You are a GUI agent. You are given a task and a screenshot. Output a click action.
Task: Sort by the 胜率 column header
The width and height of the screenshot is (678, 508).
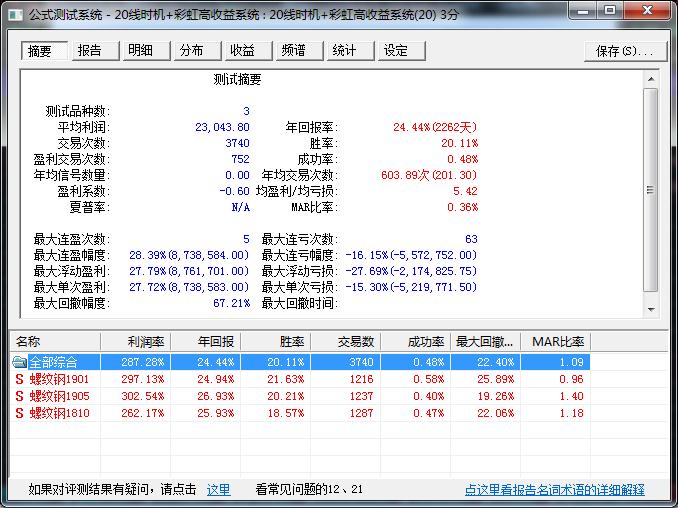276,342
